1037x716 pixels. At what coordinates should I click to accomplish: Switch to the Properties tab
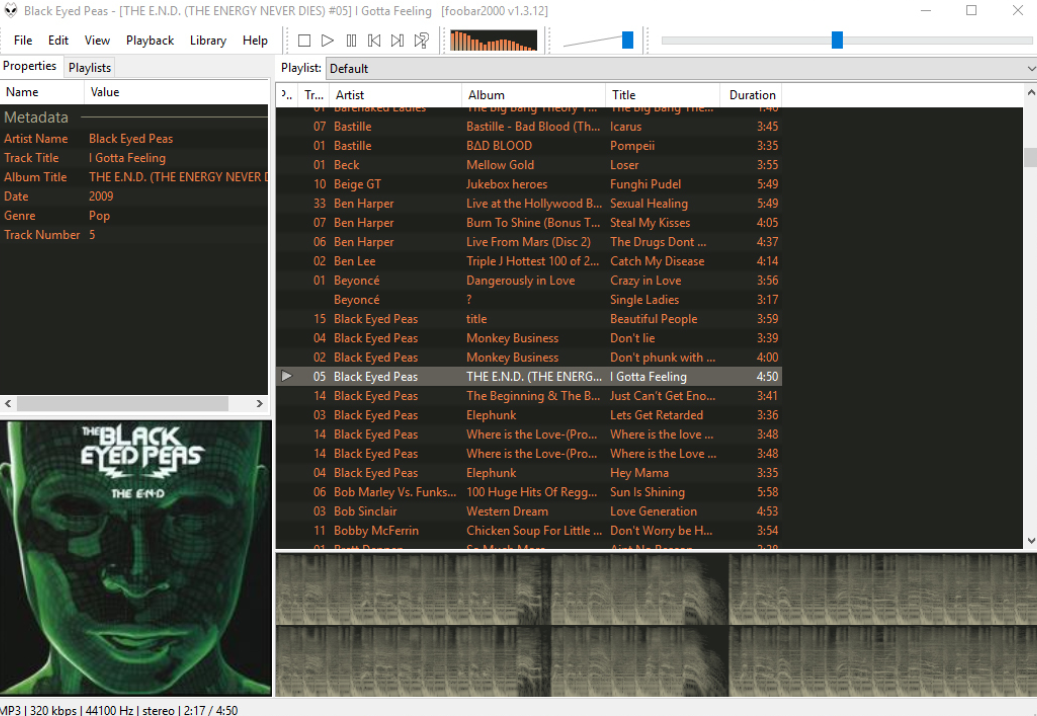point(30,66)
